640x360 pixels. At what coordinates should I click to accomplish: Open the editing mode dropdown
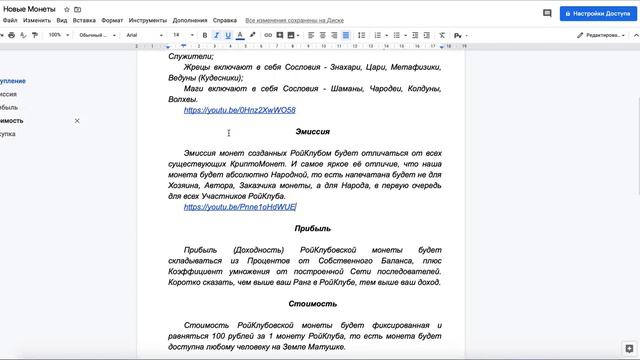coord(601,36)
